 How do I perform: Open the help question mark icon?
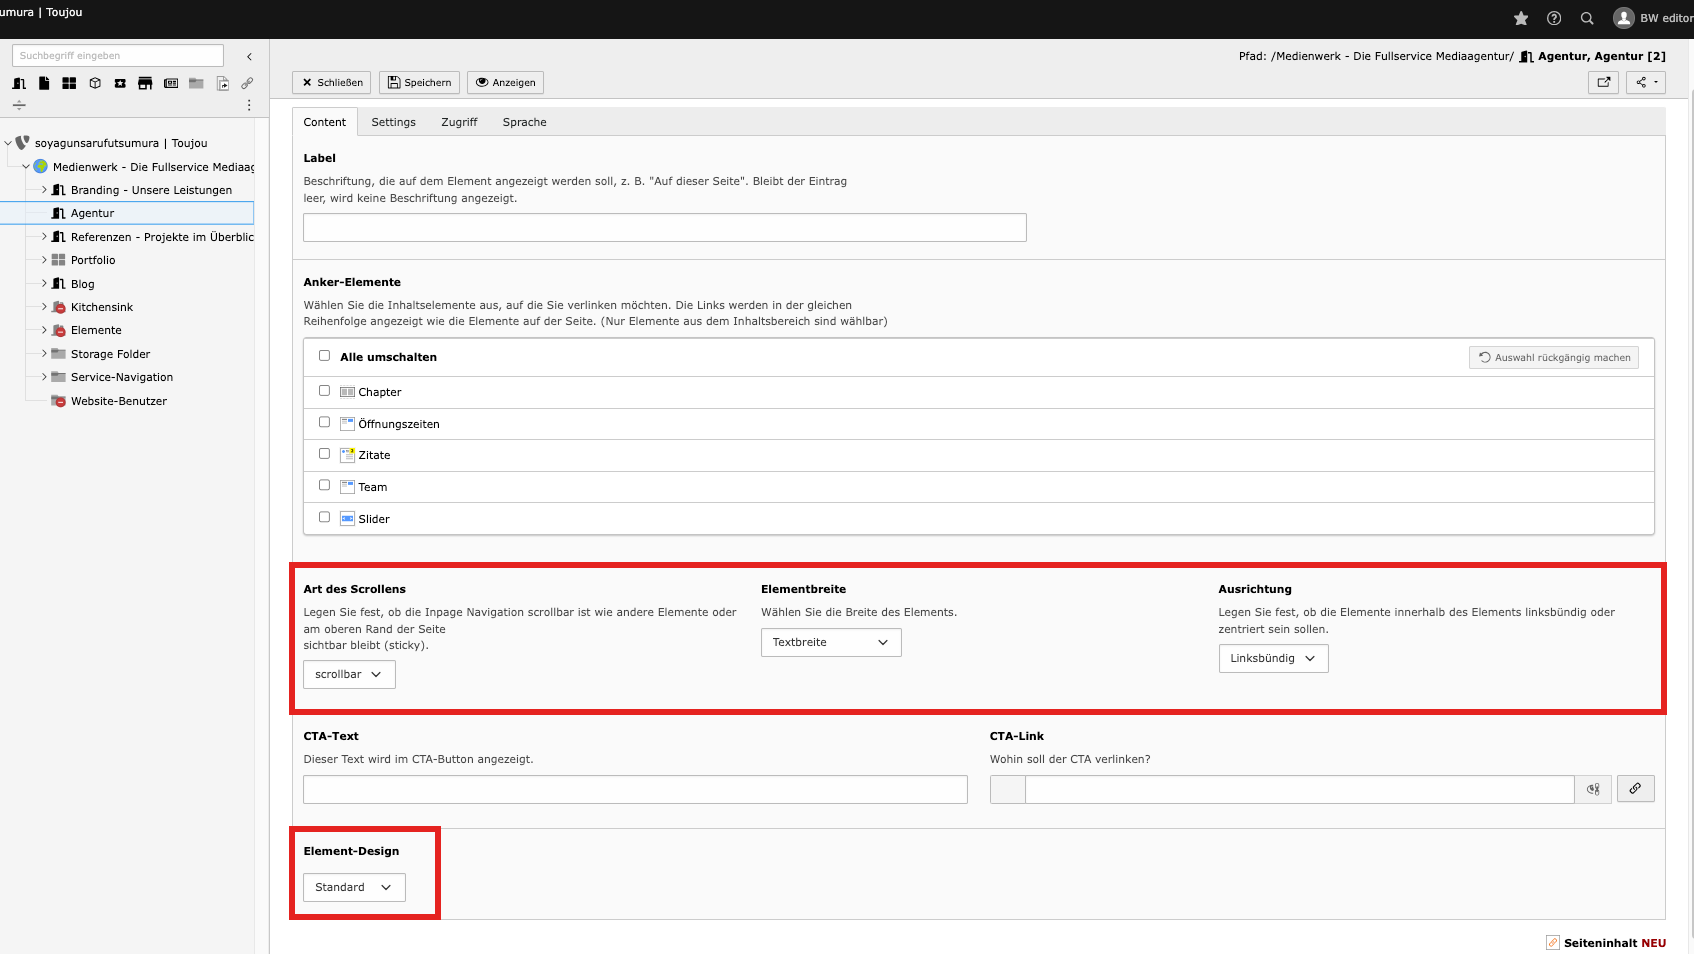[1554, 18]
